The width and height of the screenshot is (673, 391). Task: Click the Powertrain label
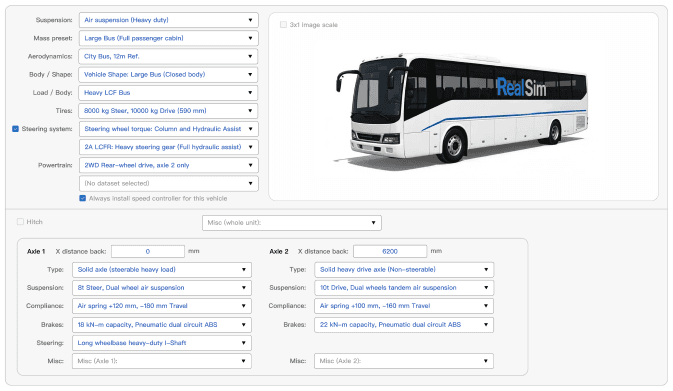(55, 165)
